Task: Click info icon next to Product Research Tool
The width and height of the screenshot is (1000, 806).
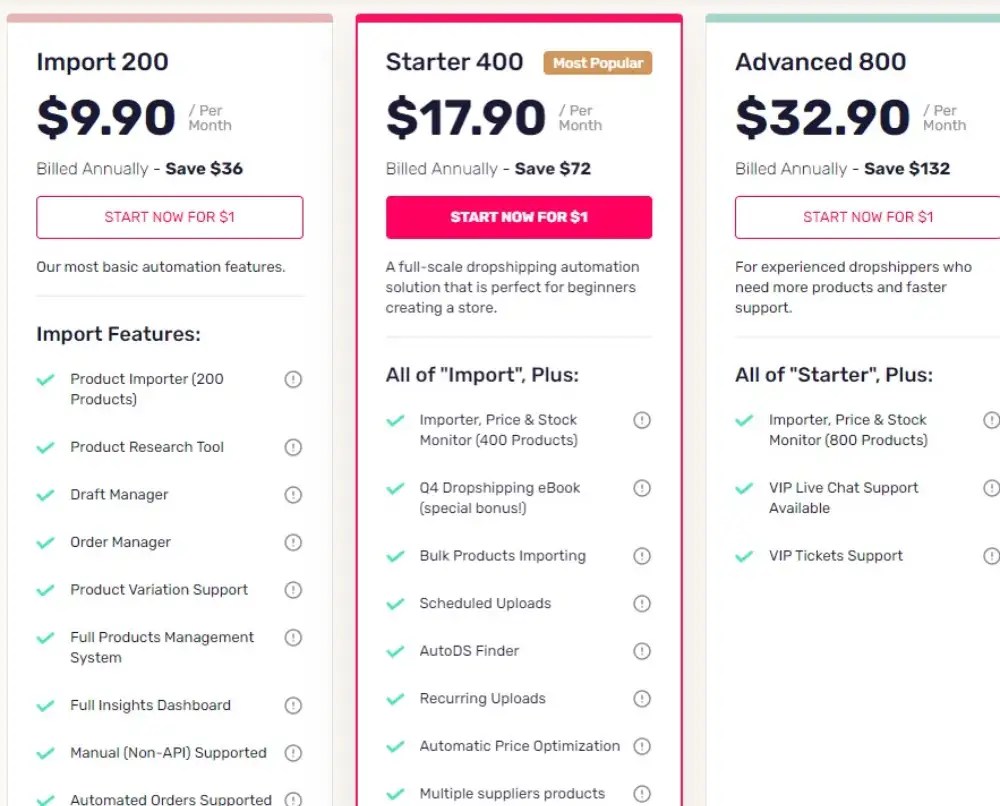Action: coord(293,447)
